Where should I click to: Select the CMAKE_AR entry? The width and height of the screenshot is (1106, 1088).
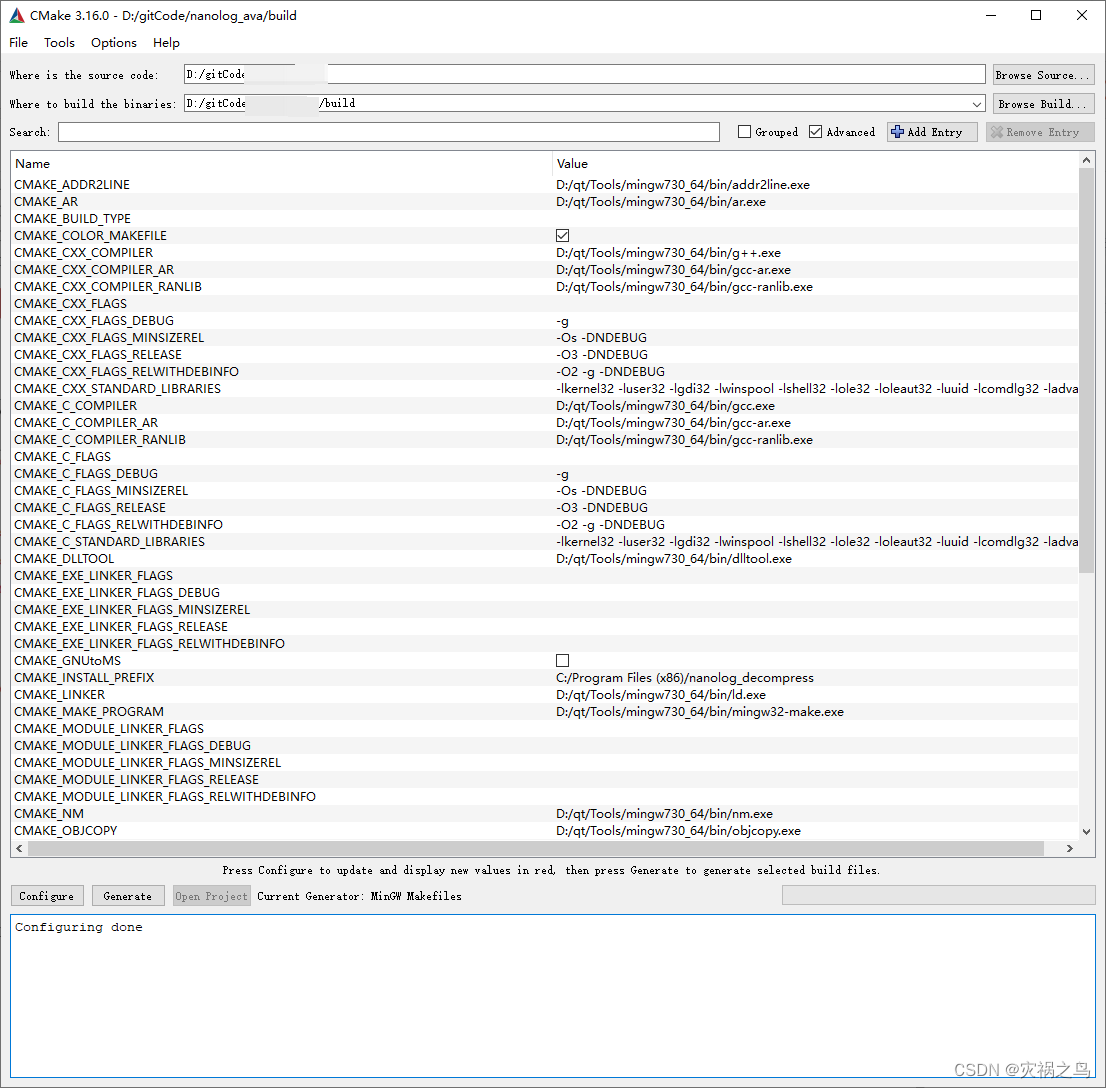[46, 202]
